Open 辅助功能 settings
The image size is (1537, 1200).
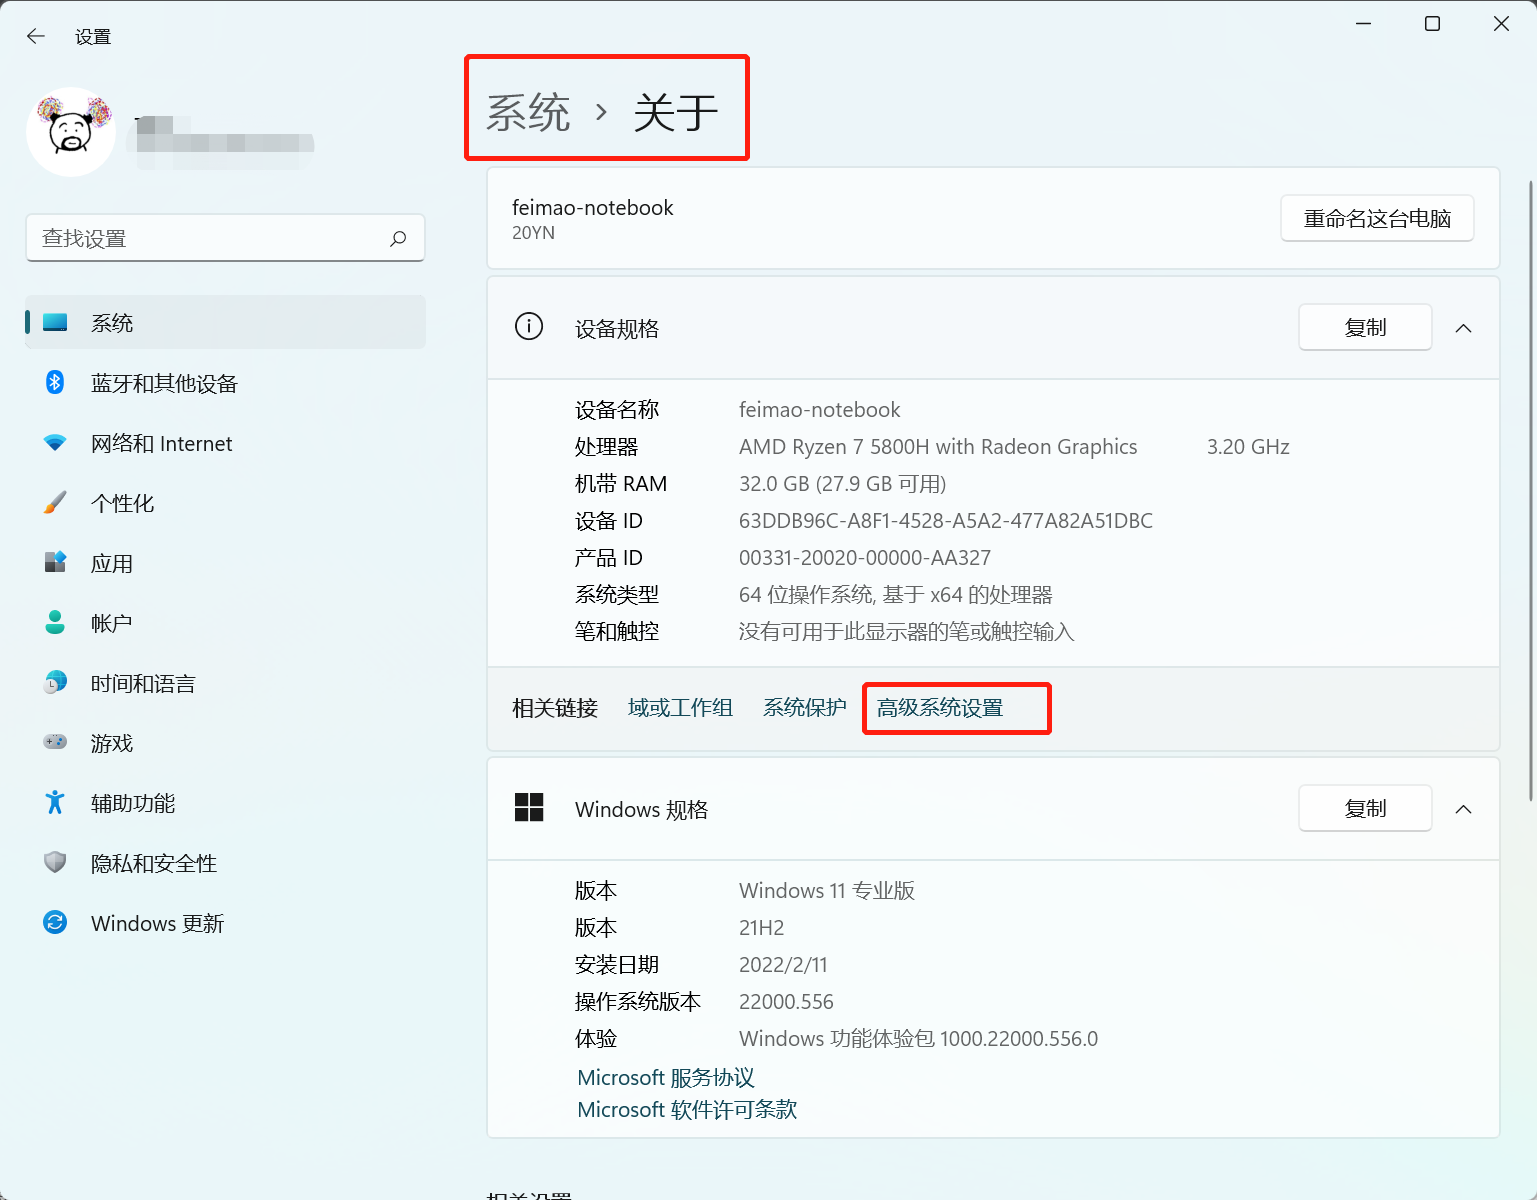point(226,803)
